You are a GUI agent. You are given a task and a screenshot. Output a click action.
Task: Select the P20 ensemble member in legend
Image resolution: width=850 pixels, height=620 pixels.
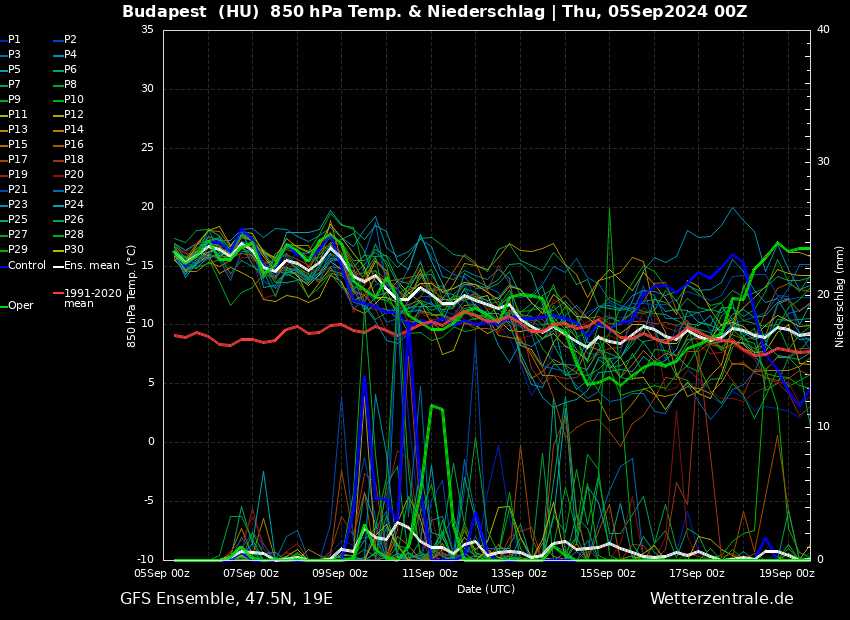click(74, 175)
